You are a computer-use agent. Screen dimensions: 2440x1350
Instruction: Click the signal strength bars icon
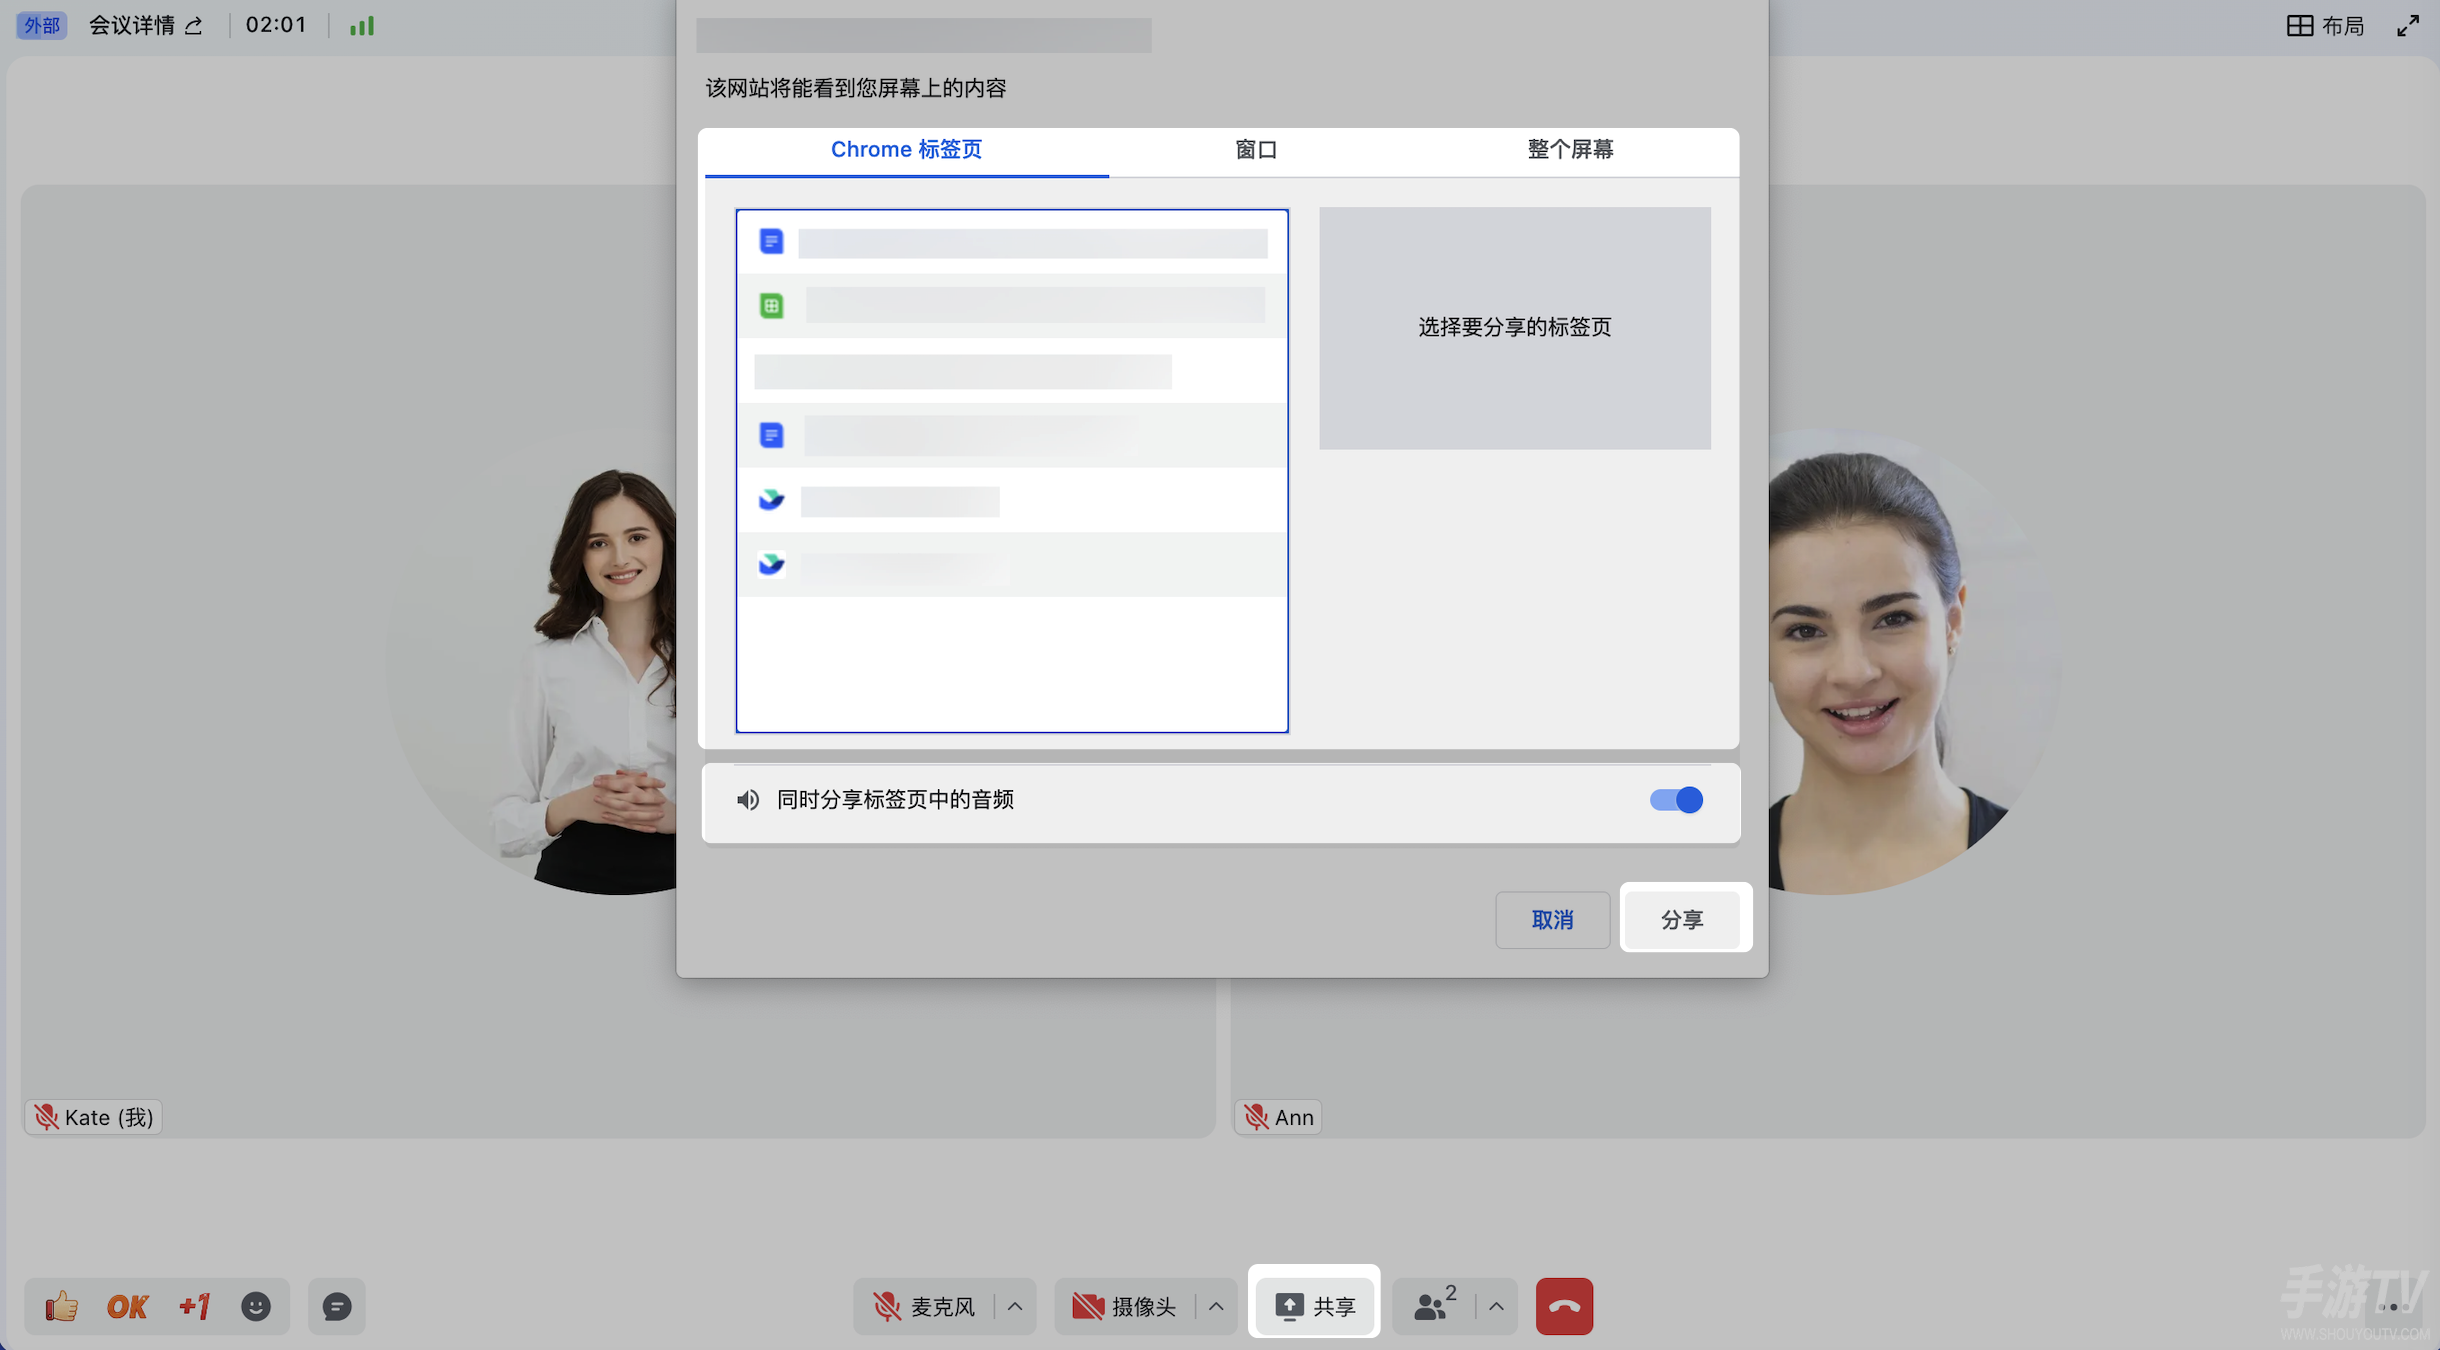(x=362, y=26)
